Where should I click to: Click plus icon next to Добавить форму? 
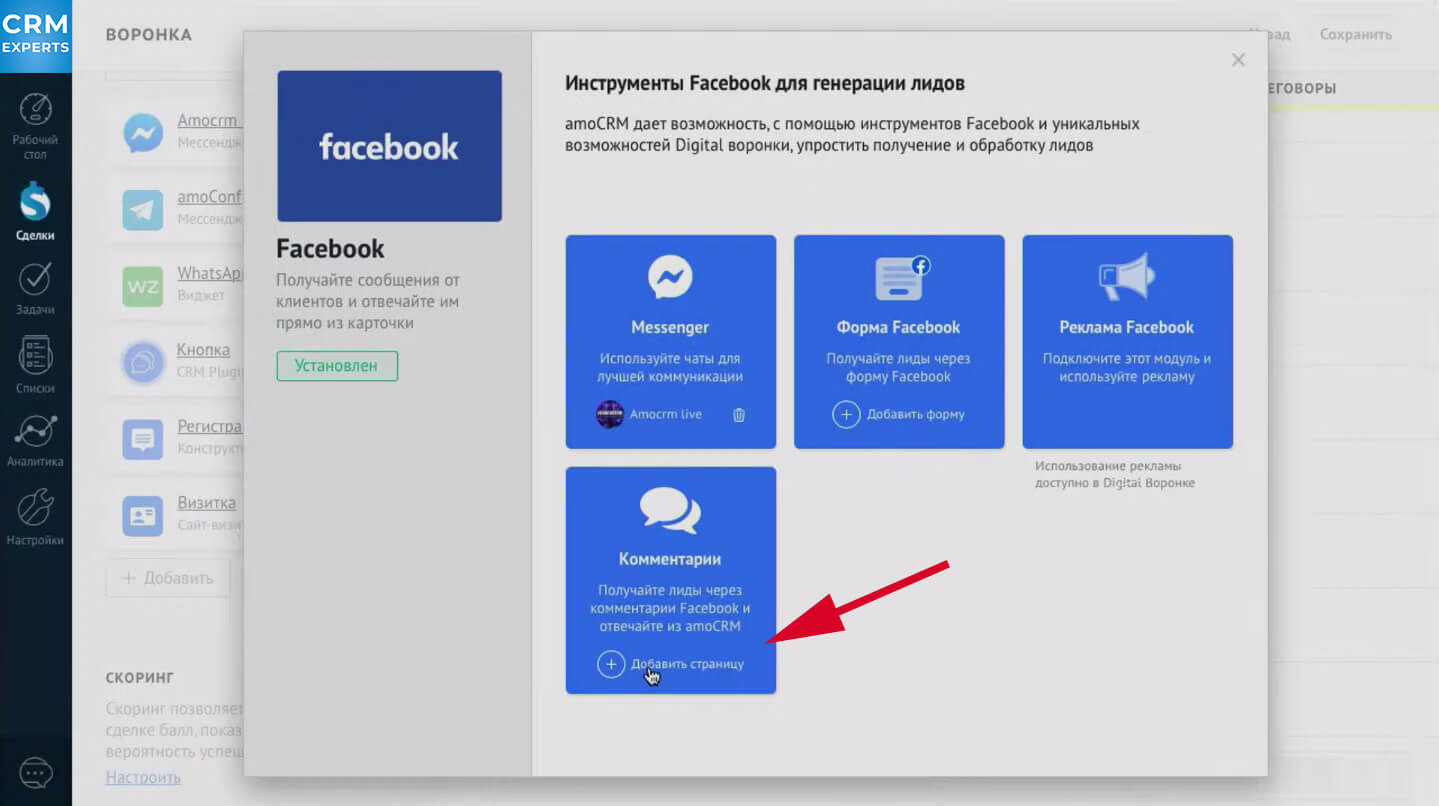coord(846,414)
